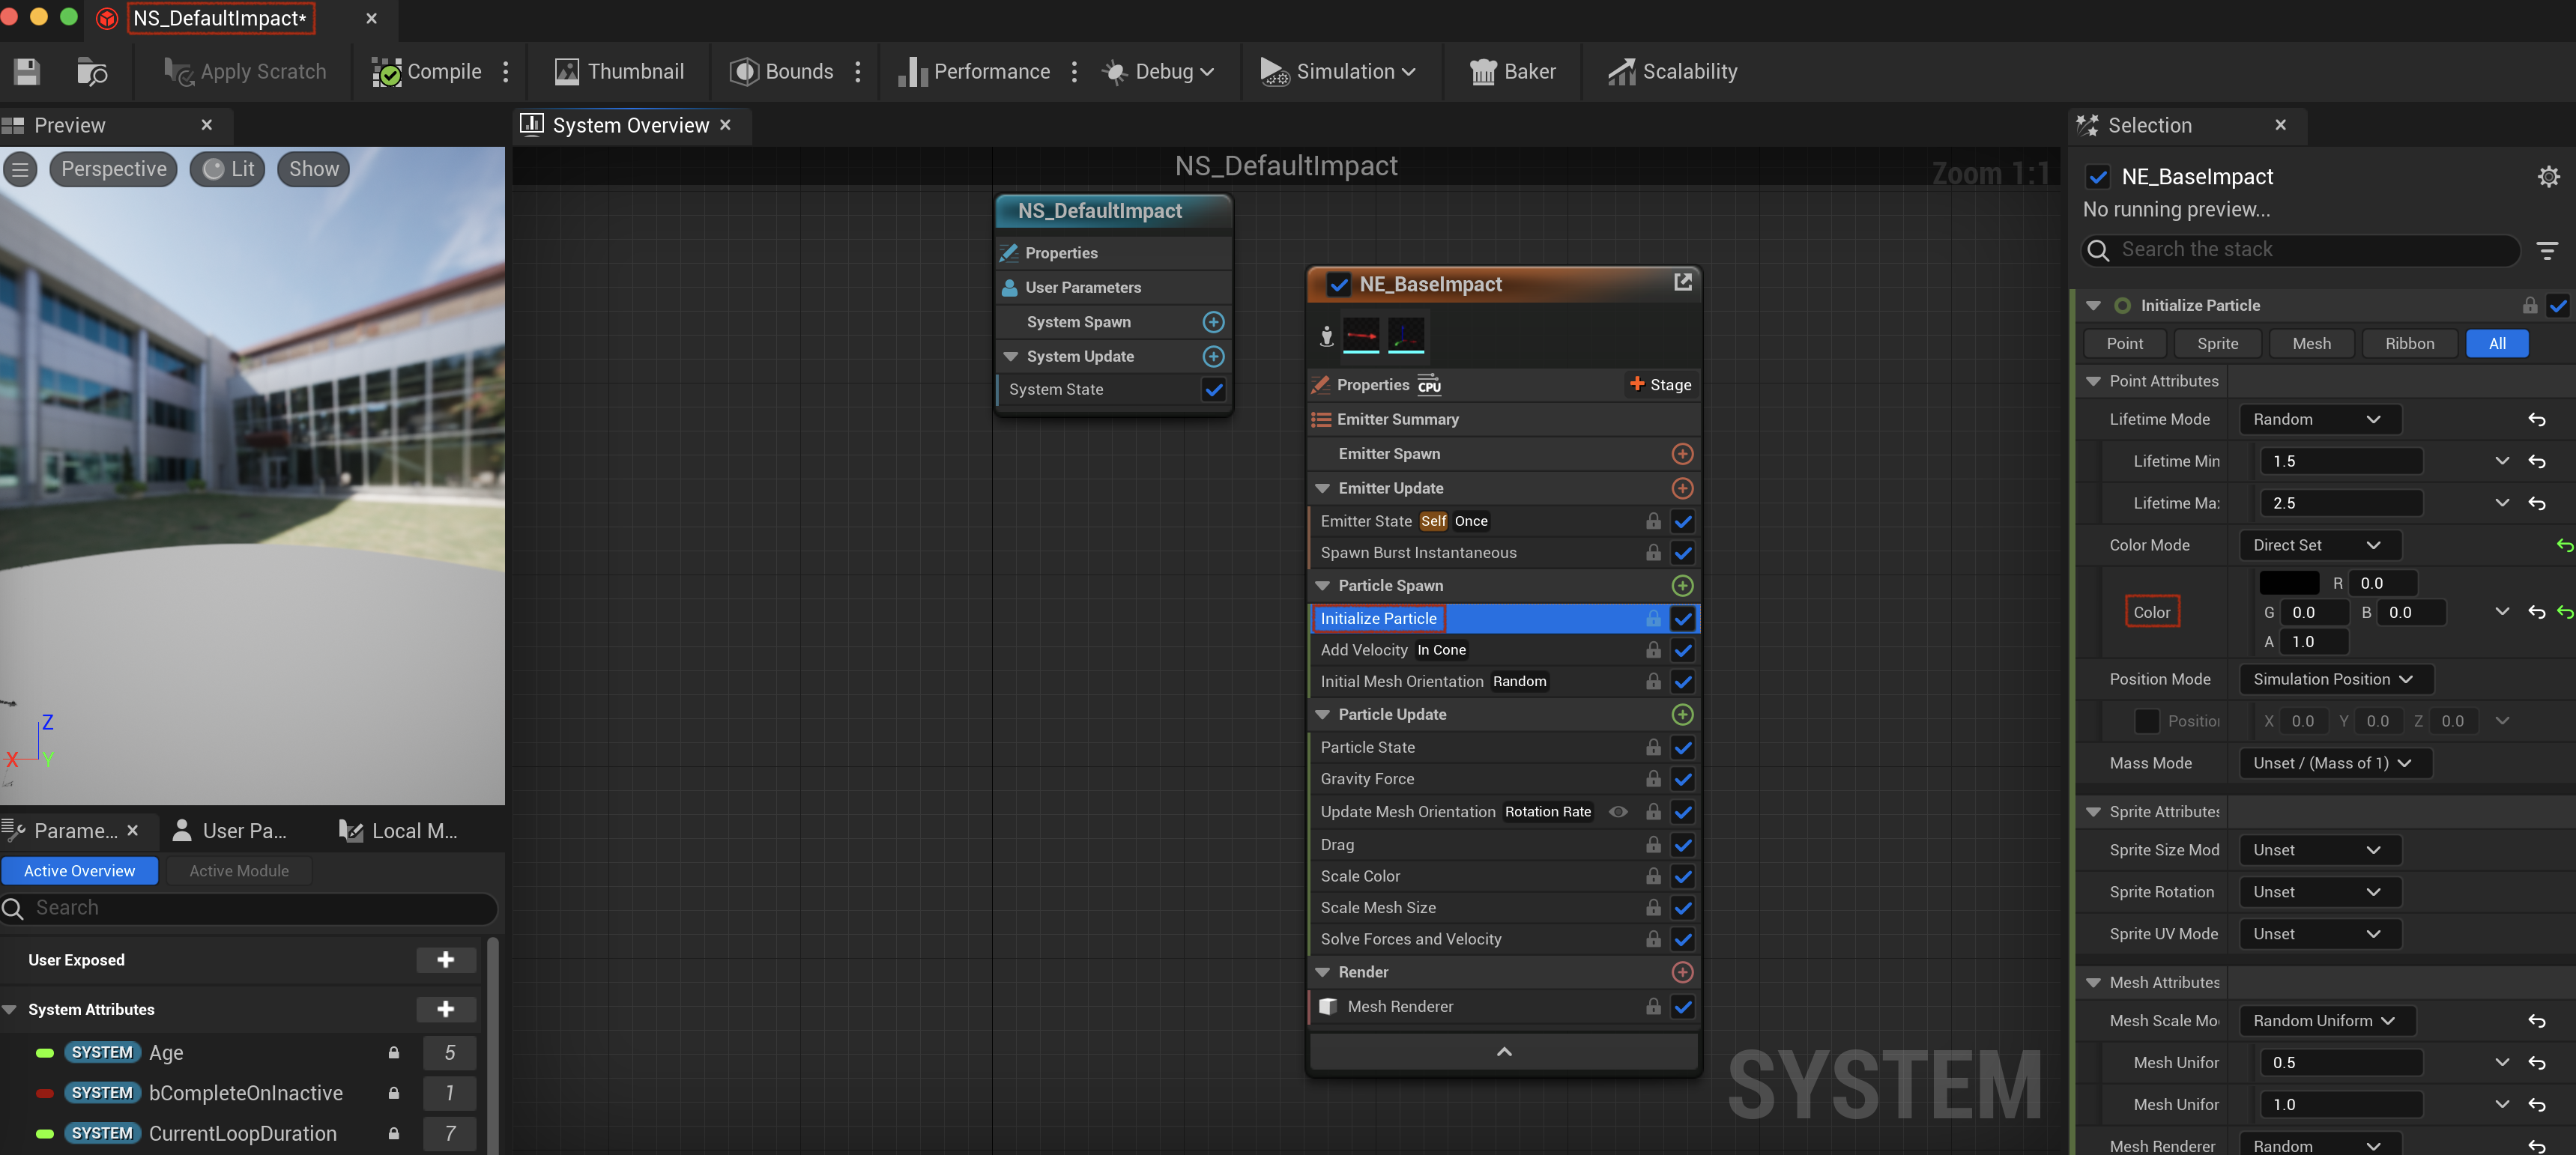Open Compile options three-dot menu
This screenshot has height=1155, width=2576.
(x=506, y=71)
